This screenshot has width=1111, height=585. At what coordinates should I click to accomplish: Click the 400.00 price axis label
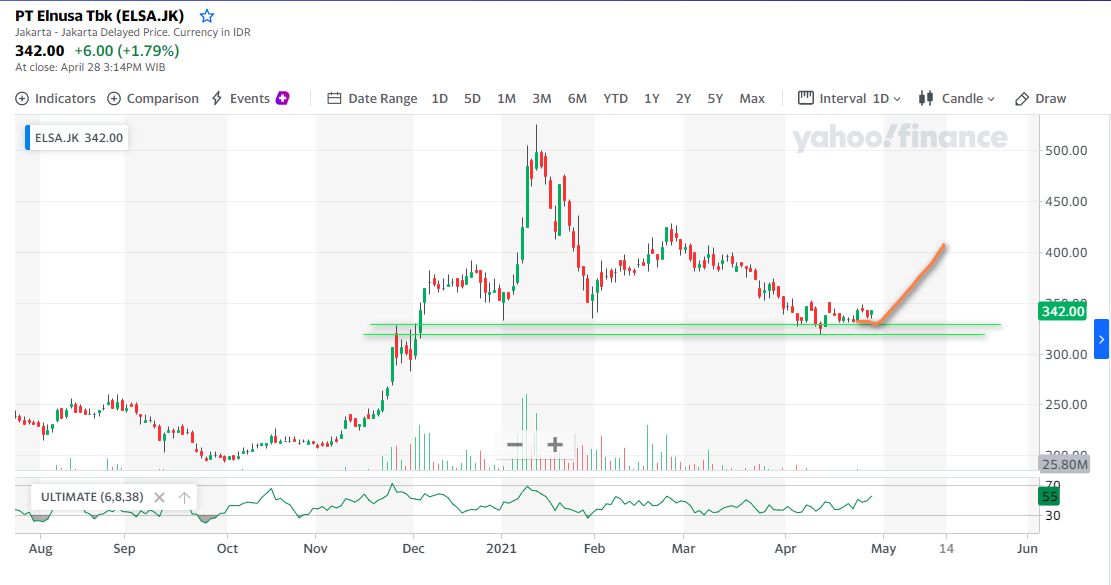[1066, 252]
